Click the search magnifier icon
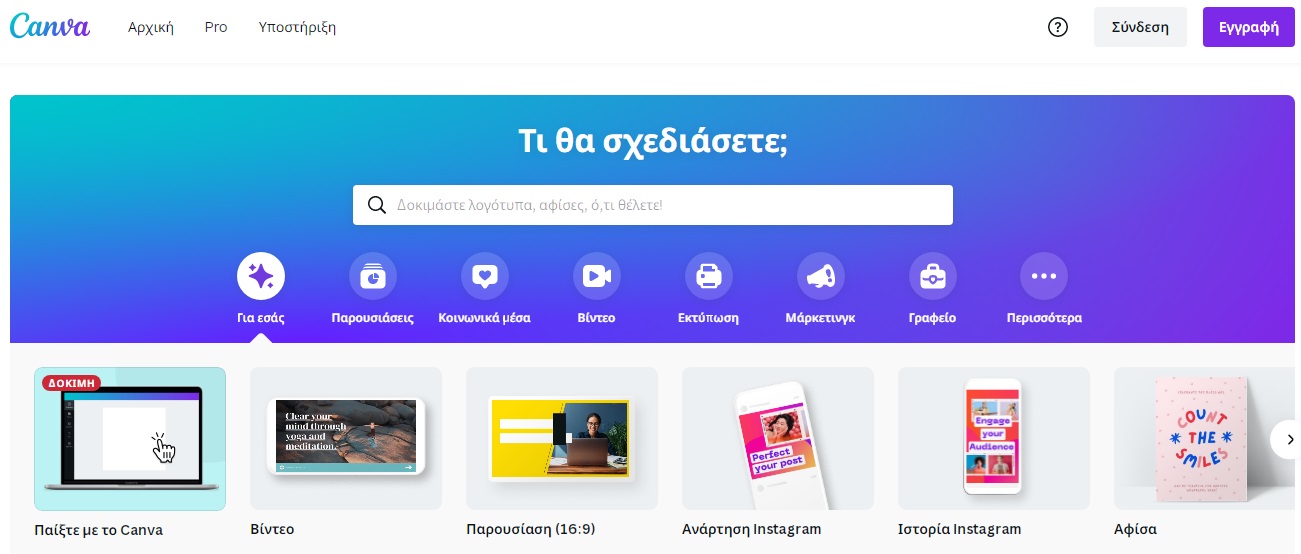The width and height of the screenshot is (1301, 554). 377,205
